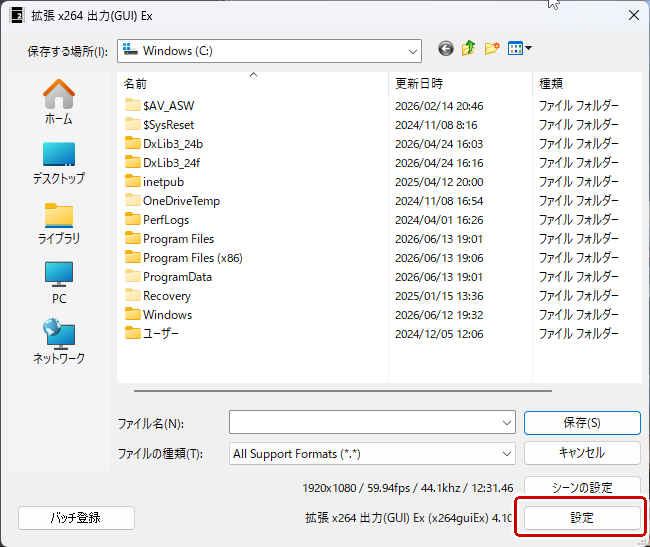Select the OneDriveTemp folder icon

[x=133, y=201]
